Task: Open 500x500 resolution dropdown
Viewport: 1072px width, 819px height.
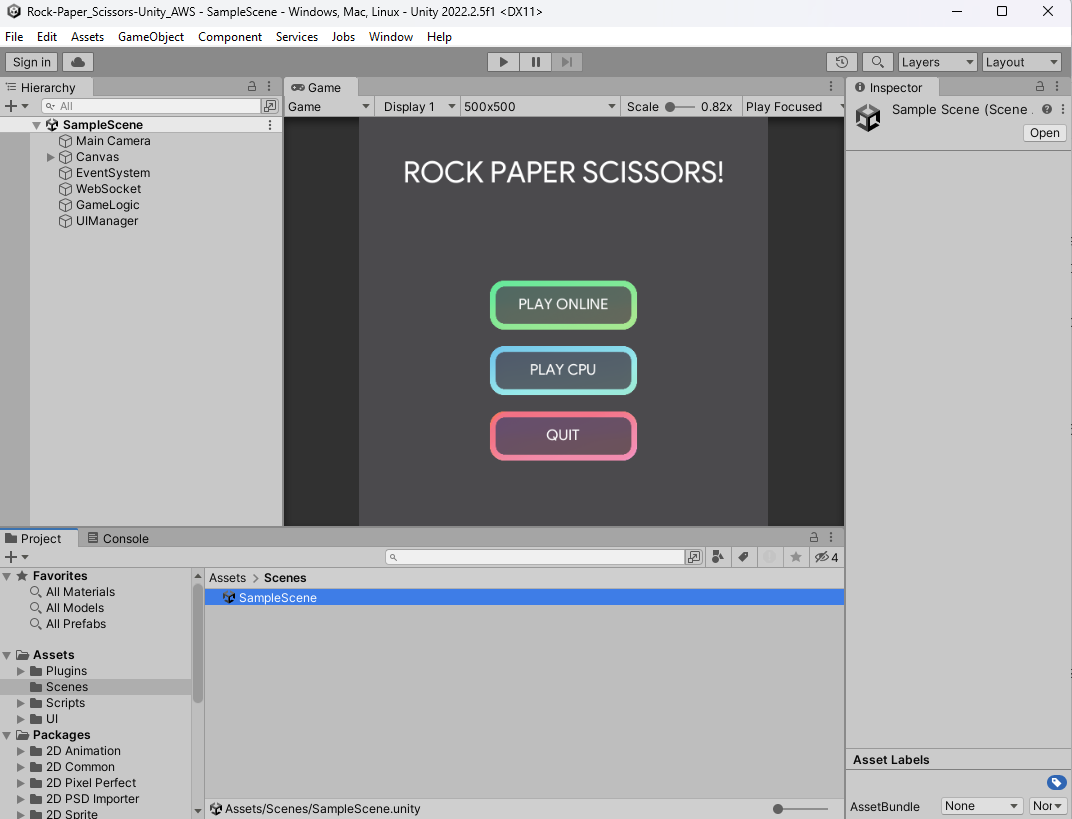Action: 539,107
